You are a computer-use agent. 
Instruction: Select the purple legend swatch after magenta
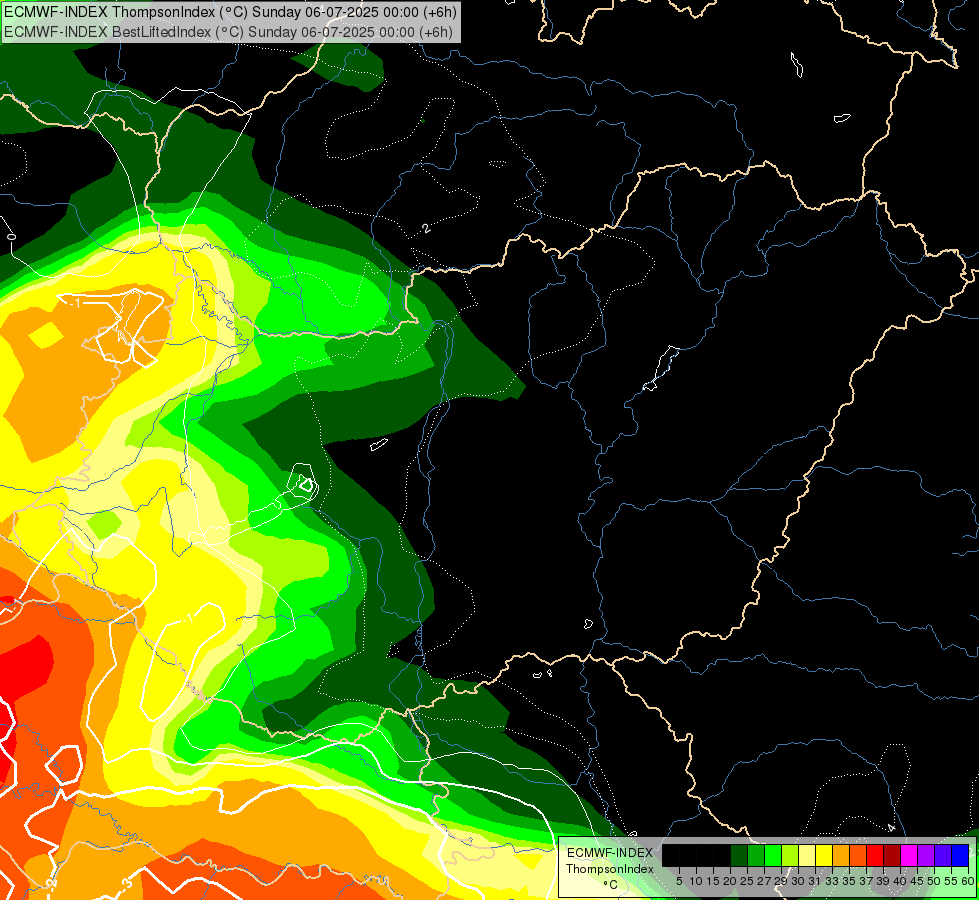(926, 855)
